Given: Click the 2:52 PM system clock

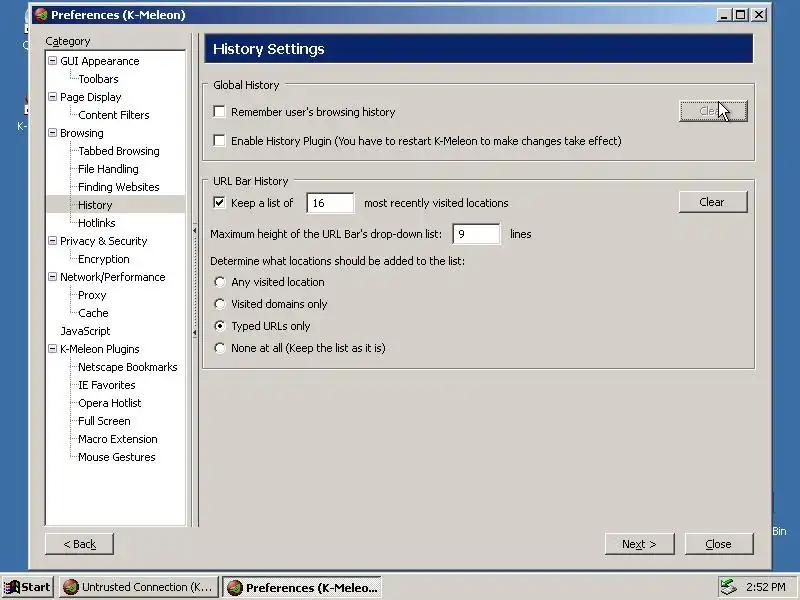Looking at the screenshot, I should click(766, 587).
